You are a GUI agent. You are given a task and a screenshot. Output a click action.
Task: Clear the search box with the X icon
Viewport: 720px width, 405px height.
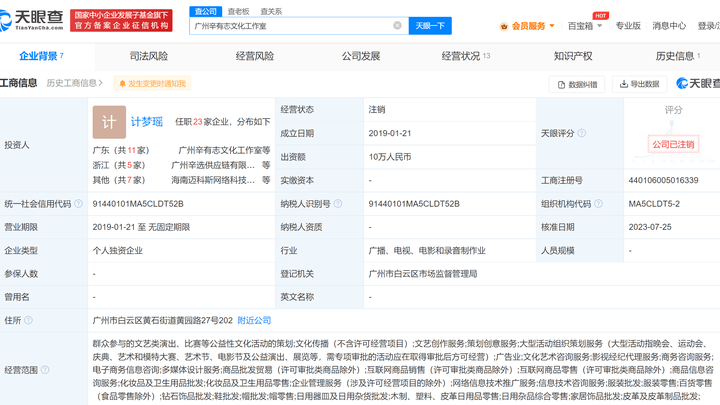coord(397,25)
